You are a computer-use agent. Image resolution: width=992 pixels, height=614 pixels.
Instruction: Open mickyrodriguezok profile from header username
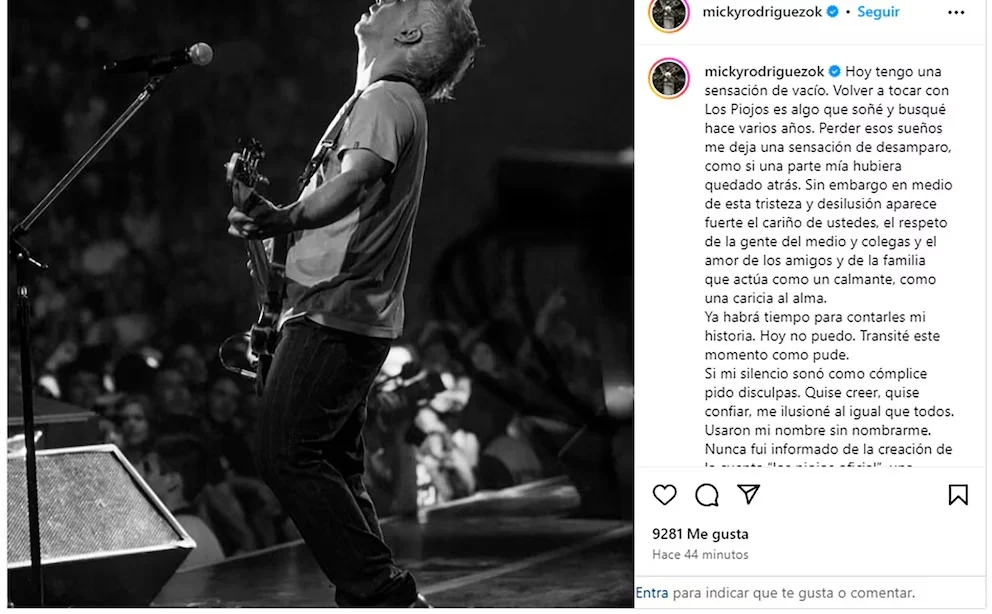pyautogui.click(x=762, y=12)
